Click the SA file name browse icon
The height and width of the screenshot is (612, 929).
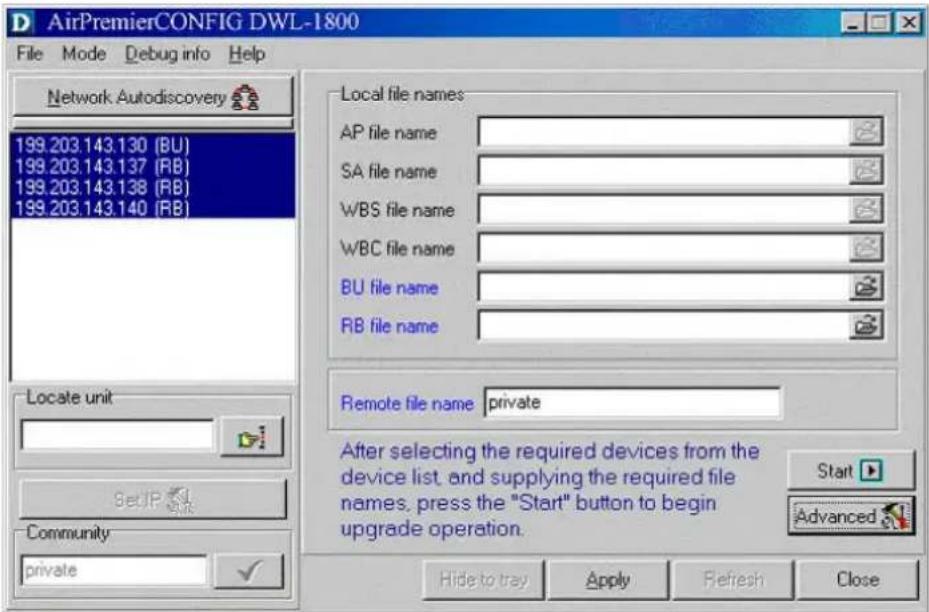click(x=866, y=171)
